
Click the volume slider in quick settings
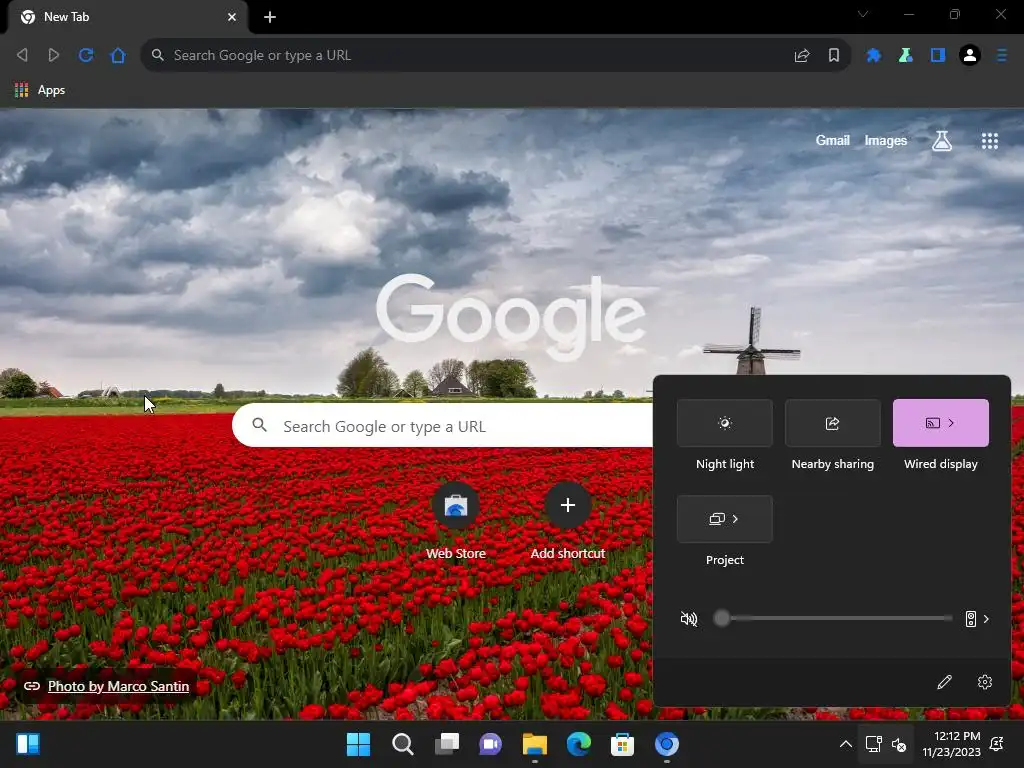pos(833,618)
